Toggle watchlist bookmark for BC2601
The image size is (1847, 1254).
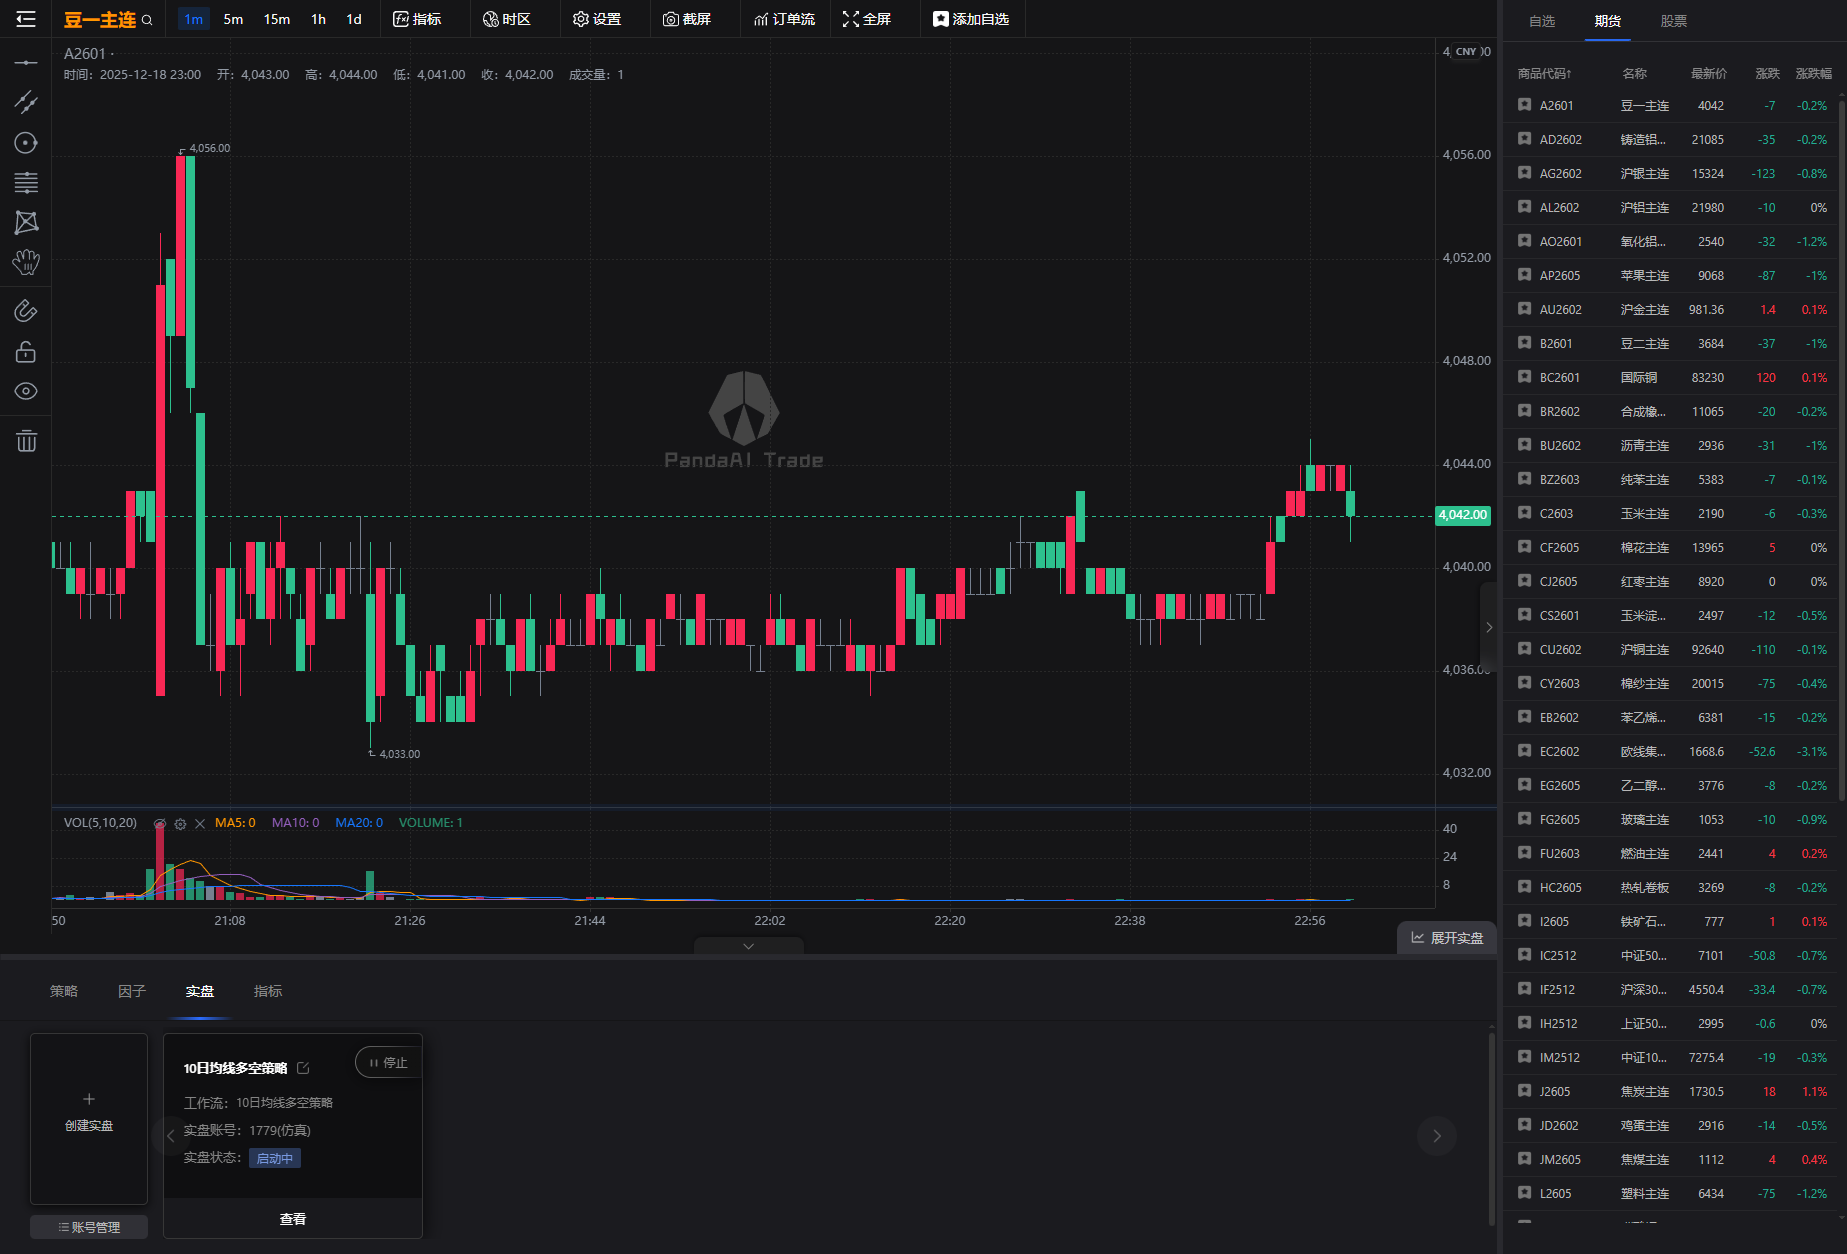(1524, 377)
